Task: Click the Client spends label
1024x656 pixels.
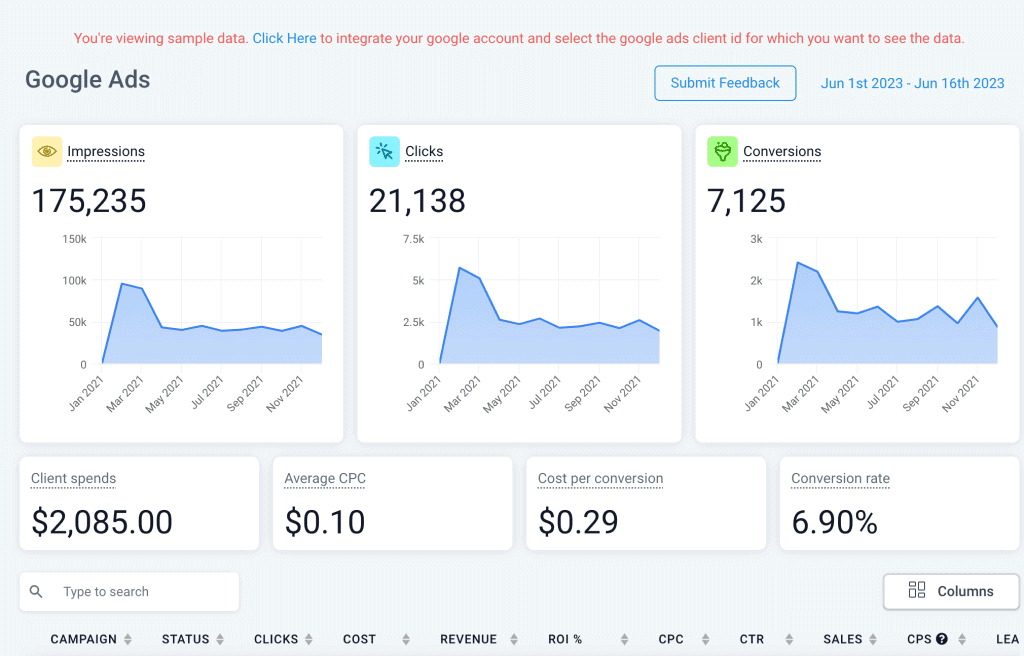Action: [x=72, y=478]
